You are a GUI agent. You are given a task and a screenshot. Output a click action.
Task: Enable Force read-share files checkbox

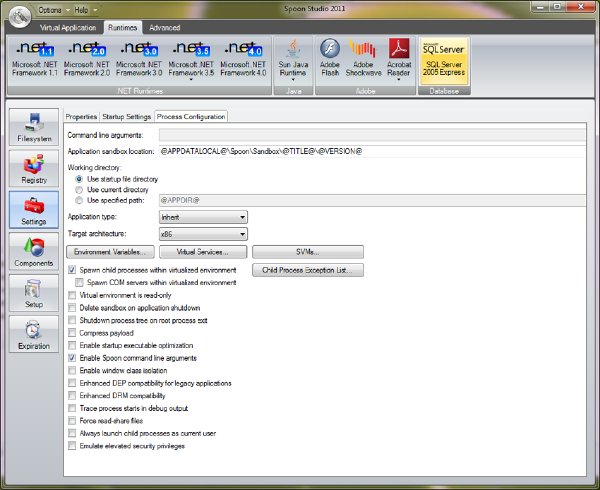pyautogui.click(x=72, y=421)
